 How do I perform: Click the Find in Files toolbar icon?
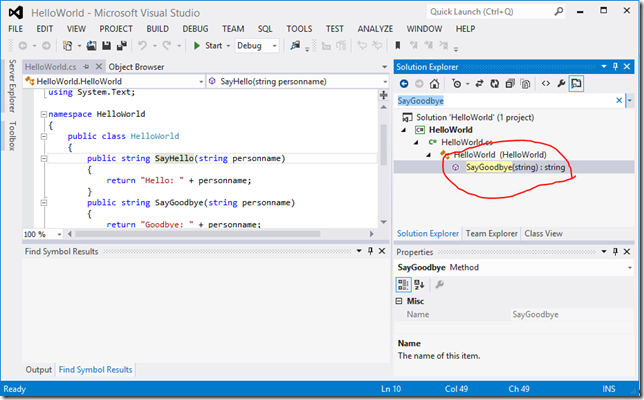pyautogui.click(x=295, y=46)
